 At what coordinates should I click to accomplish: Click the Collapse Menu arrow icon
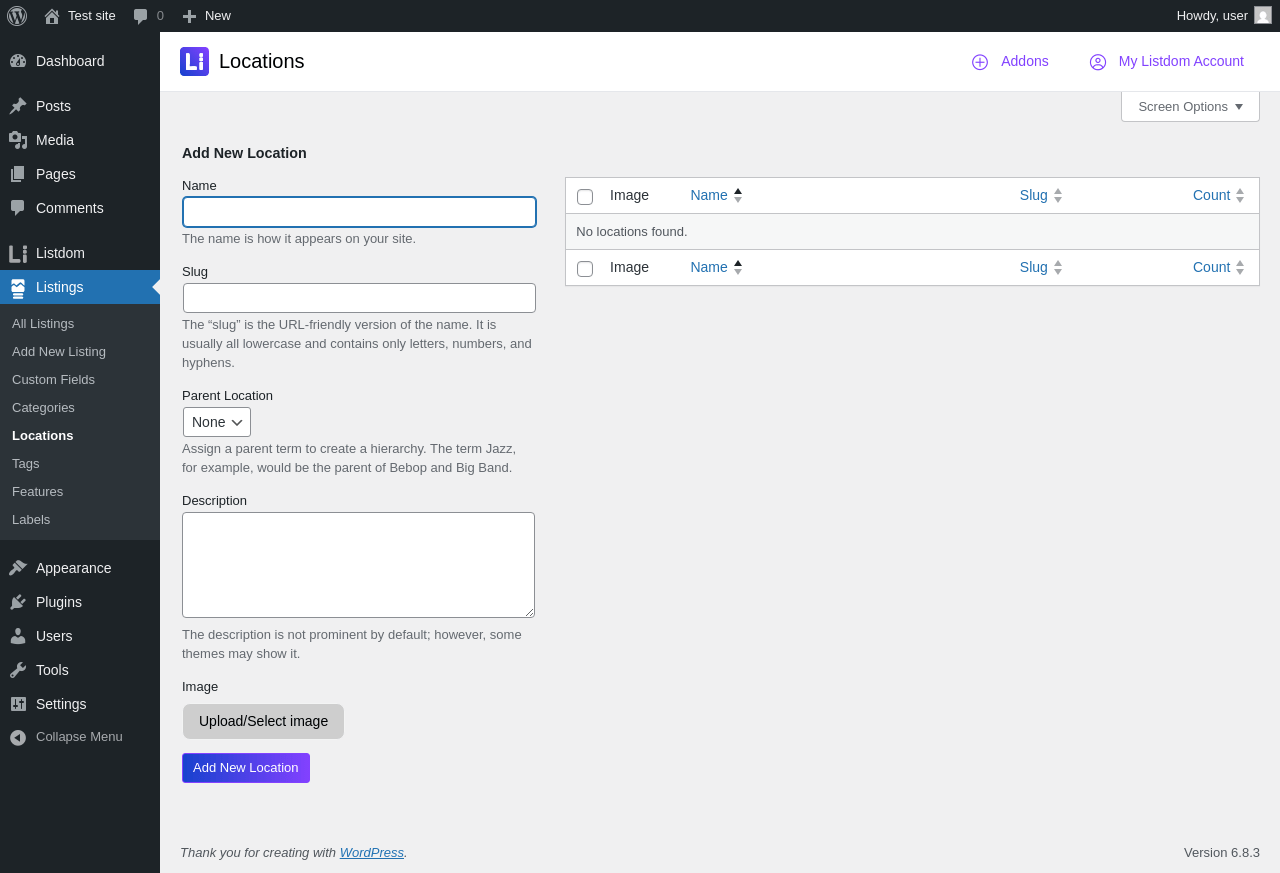[18, 737]
